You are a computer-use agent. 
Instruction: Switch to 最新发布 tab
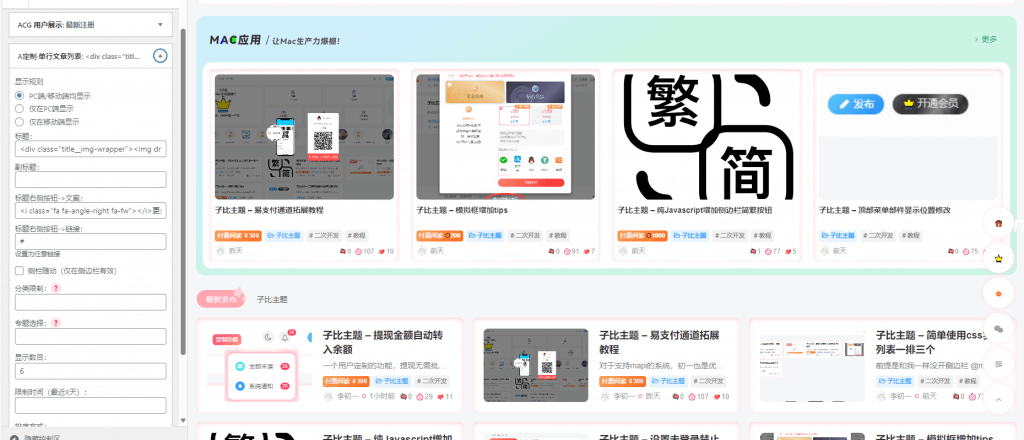221,299
